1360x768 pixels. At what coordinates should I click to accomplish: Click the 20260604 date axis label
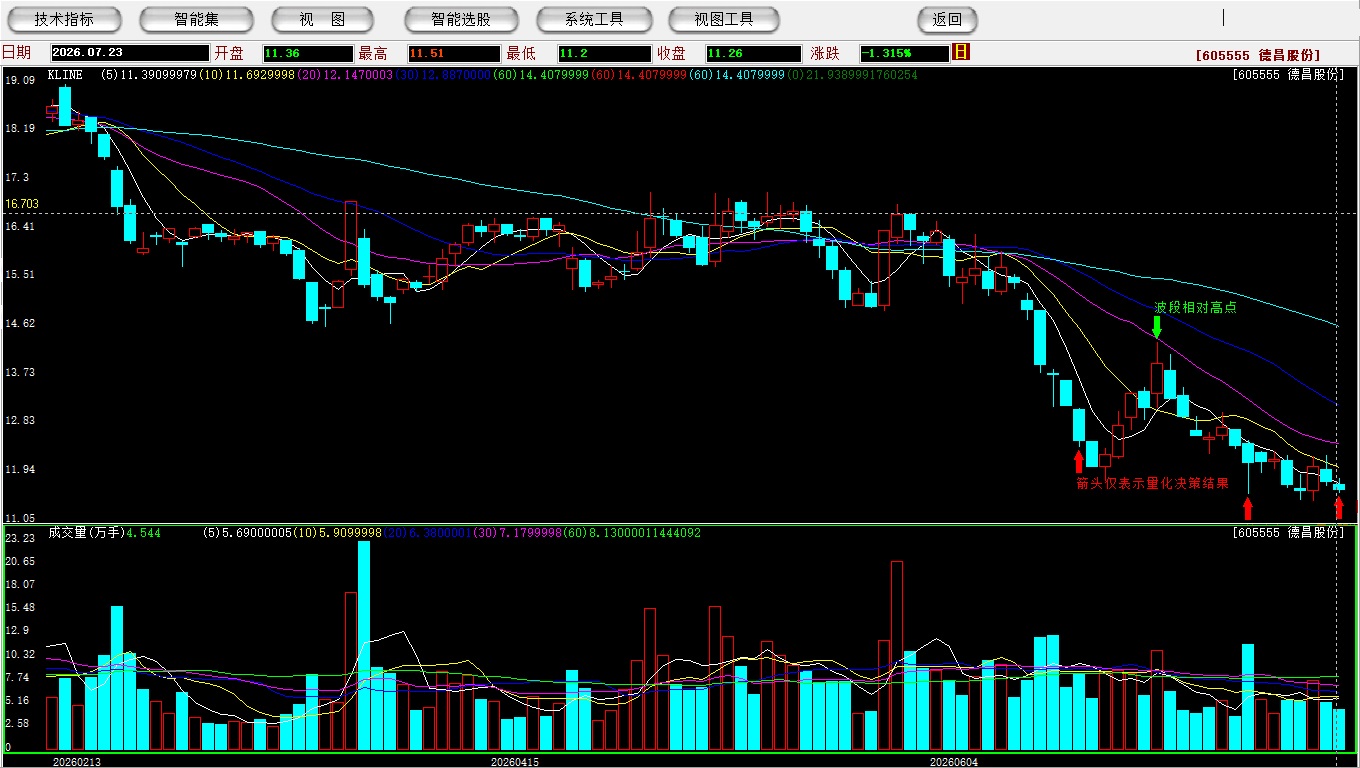point(954,762)
